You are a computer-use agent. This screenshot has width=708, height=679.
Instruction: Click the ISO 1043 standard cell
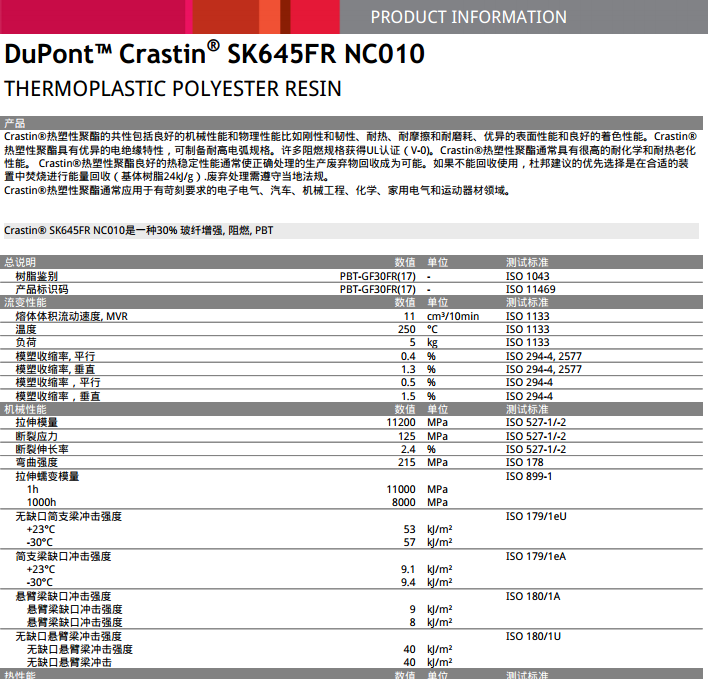527,276
